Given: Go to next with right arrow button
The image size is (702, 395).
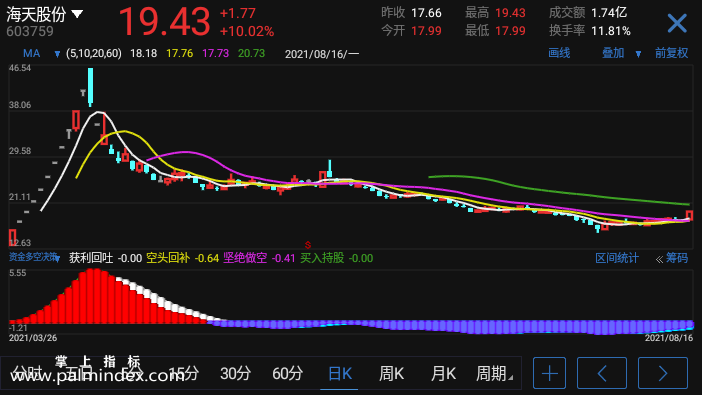Looking at the screenshot, I should pos(663,373).
